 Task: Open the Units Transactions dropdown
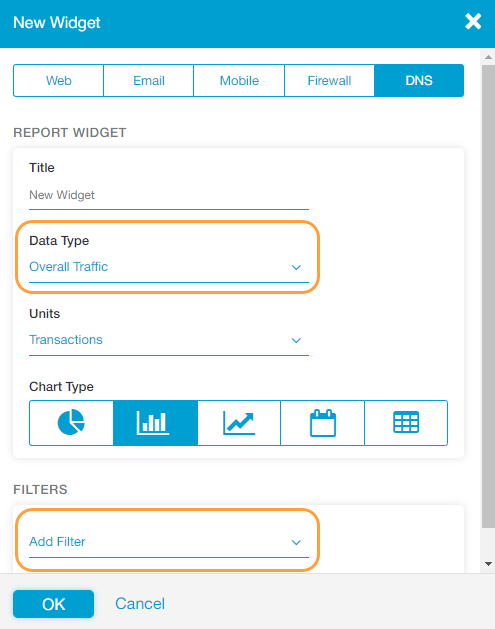point(169,340)
